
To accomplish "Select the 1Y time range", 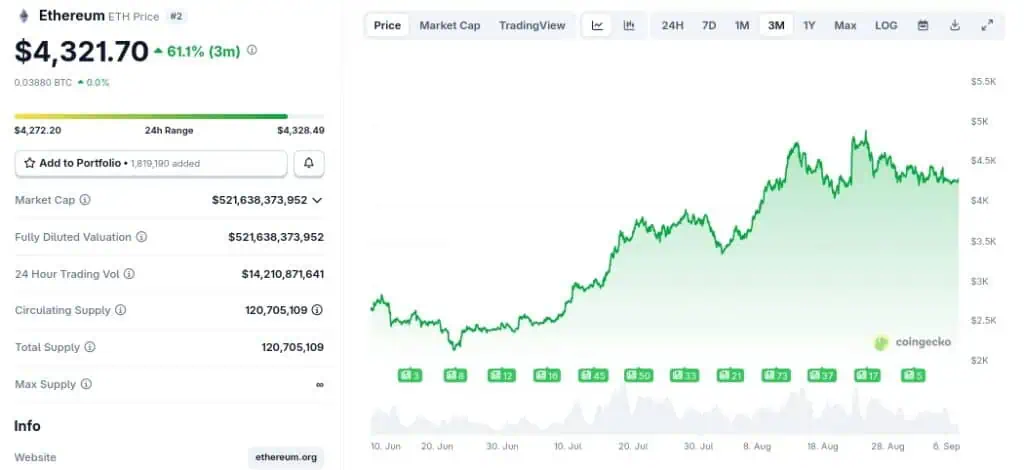I will pyautogui.click(x=809, y=25).
